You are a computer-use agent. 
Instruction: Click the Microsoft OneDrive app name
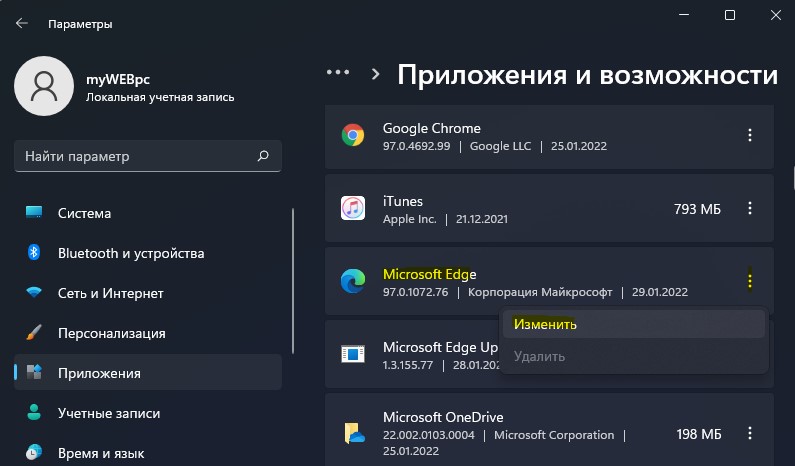click(x=443, y=417)
